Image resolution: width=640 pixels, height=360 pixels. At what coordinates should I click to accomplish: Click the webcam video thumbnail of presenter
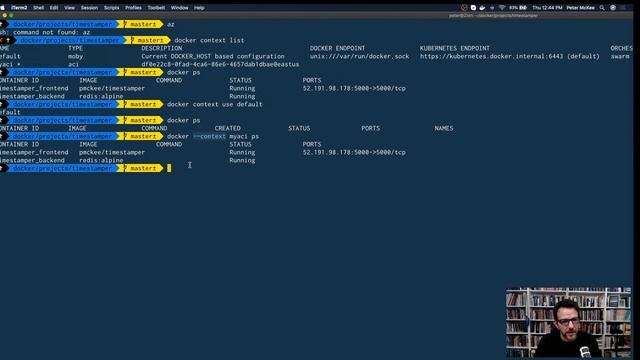[x=569, y=322]
